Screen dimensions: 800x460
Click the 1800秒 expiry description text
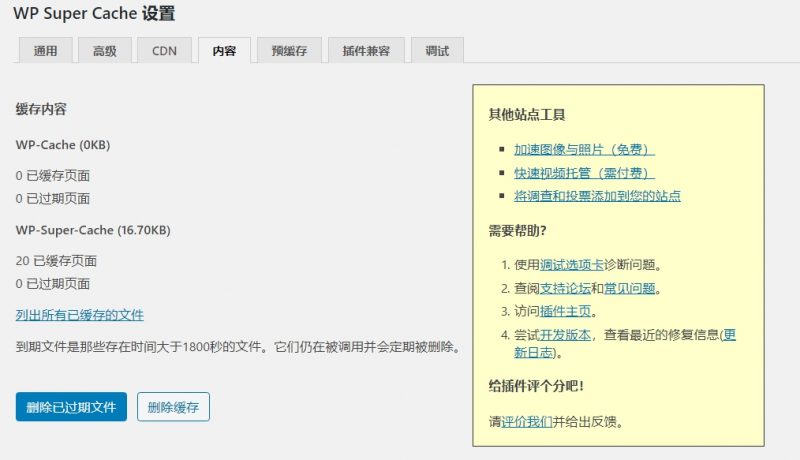239,347
